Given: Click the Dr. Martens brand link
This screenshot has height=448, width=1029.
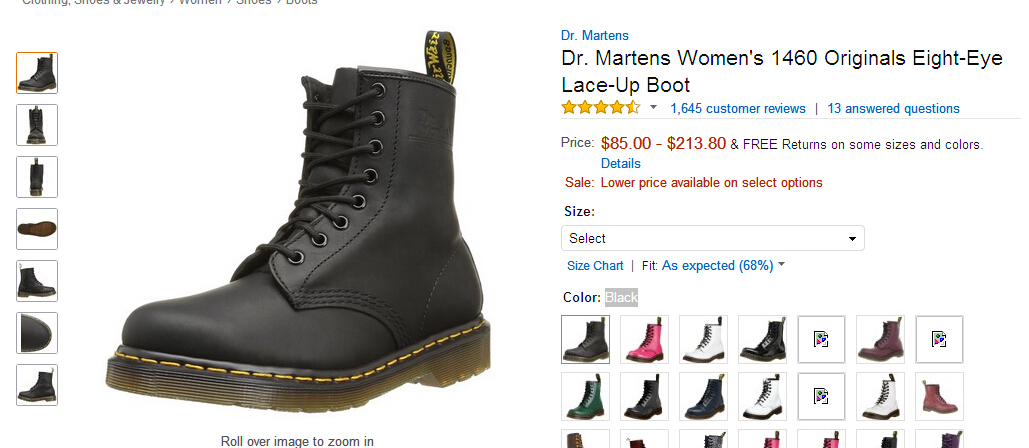Looking at the screenshot, I should pos(595,36).
